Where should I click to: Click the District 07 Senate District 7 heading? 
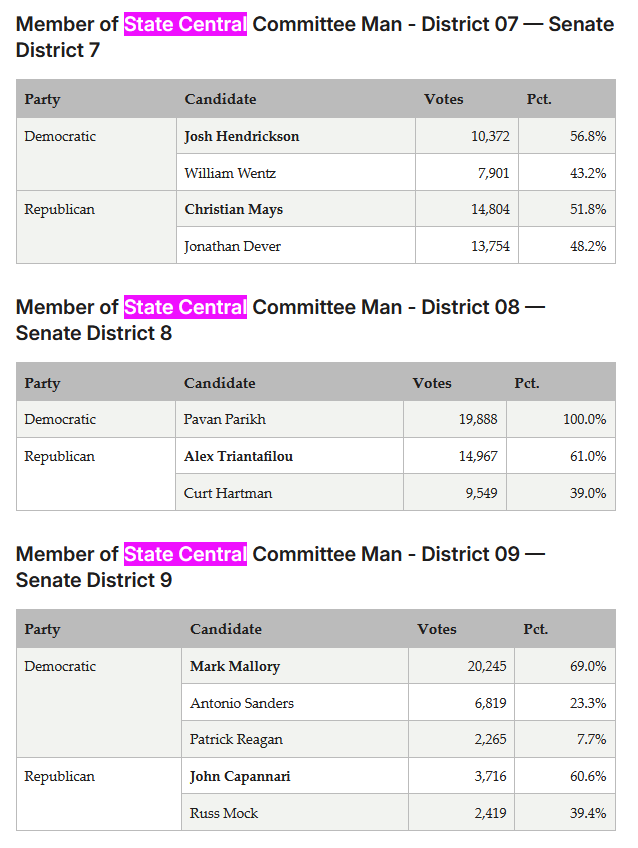(315, 37)
